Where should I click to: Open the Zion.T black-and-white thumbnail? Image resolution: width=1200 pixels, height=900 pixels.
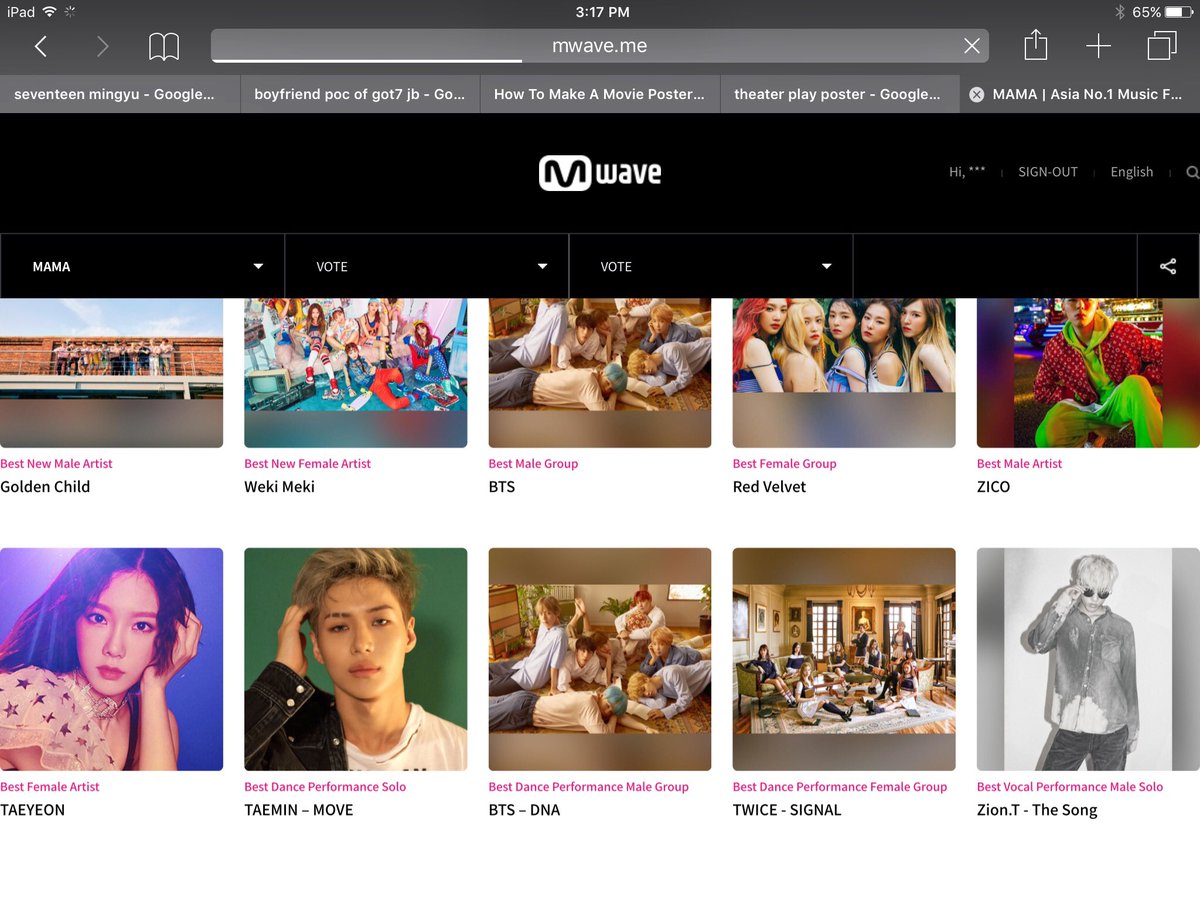coord(1088,659)
